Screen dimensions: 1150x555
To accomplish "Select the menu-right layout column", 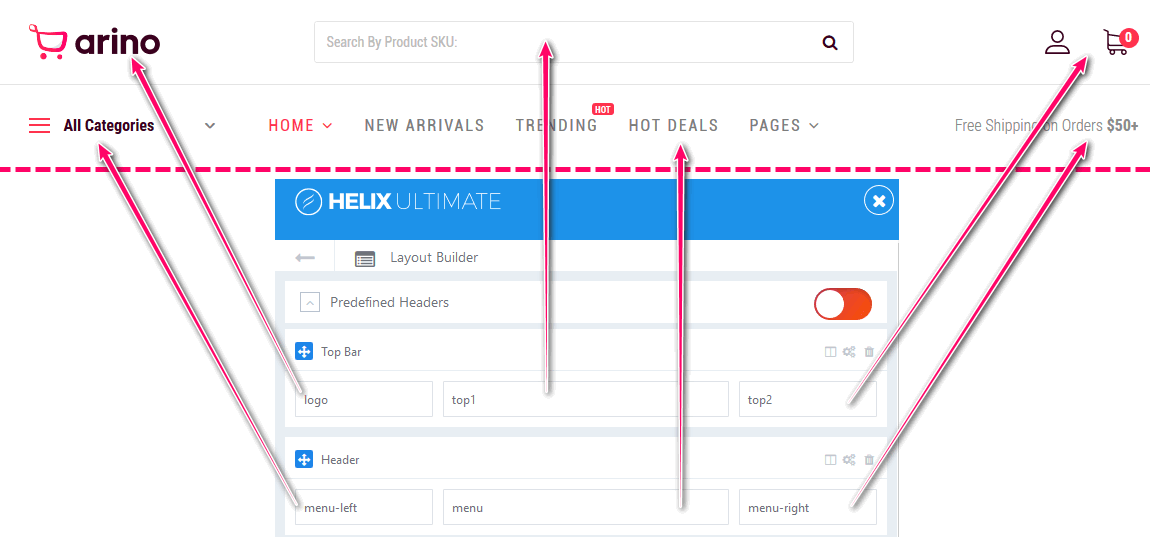I will click(x=807, y=507).
